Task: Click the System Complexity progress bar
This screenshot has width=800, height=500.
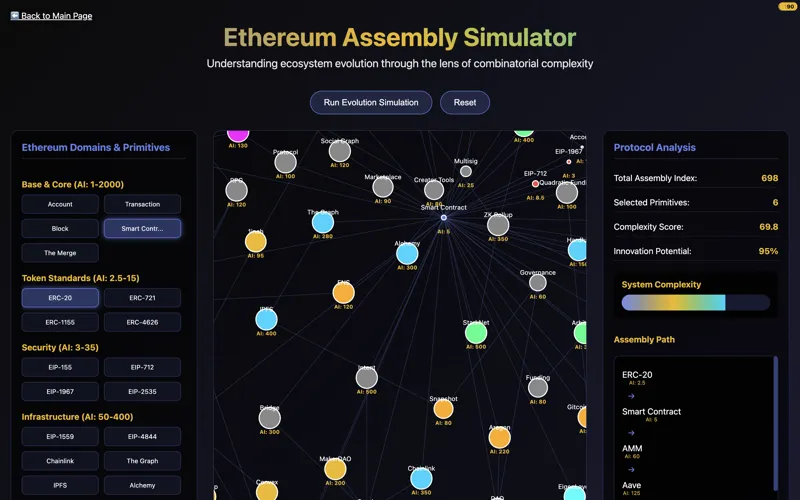Action: (695, 303)
